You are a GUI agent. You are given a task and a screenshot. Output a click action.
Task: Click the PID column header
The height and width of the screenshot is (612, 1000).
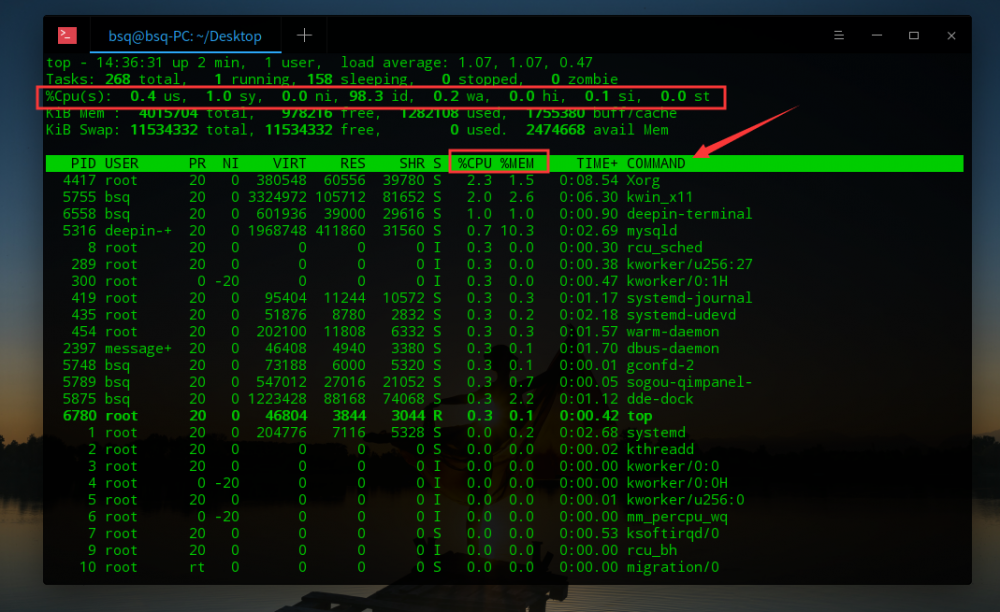click(x=84, y=163)
